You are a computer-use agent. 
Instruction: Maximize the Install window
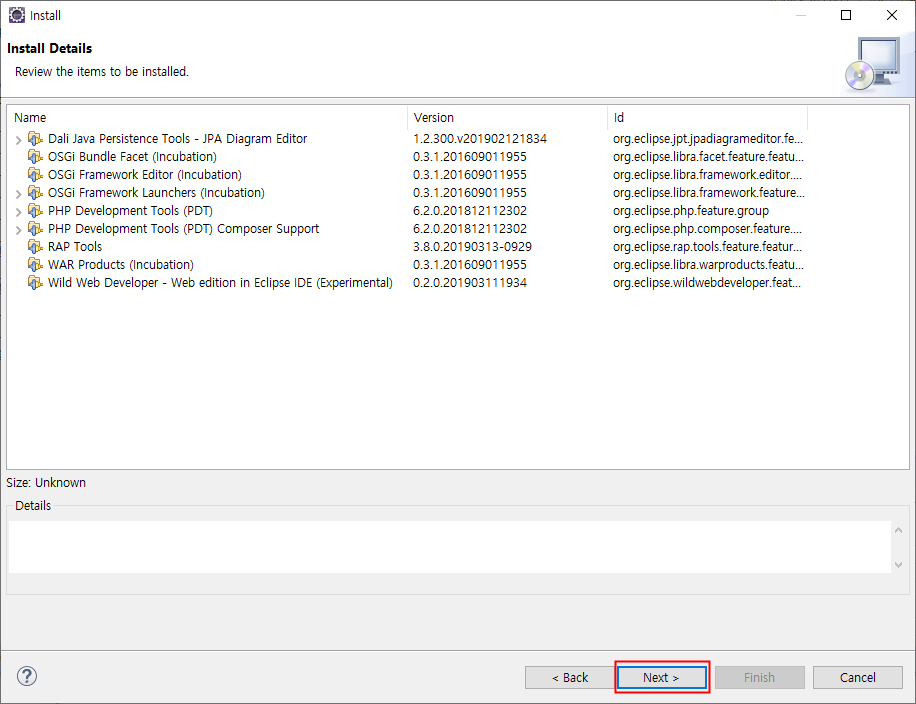point(845,15)
